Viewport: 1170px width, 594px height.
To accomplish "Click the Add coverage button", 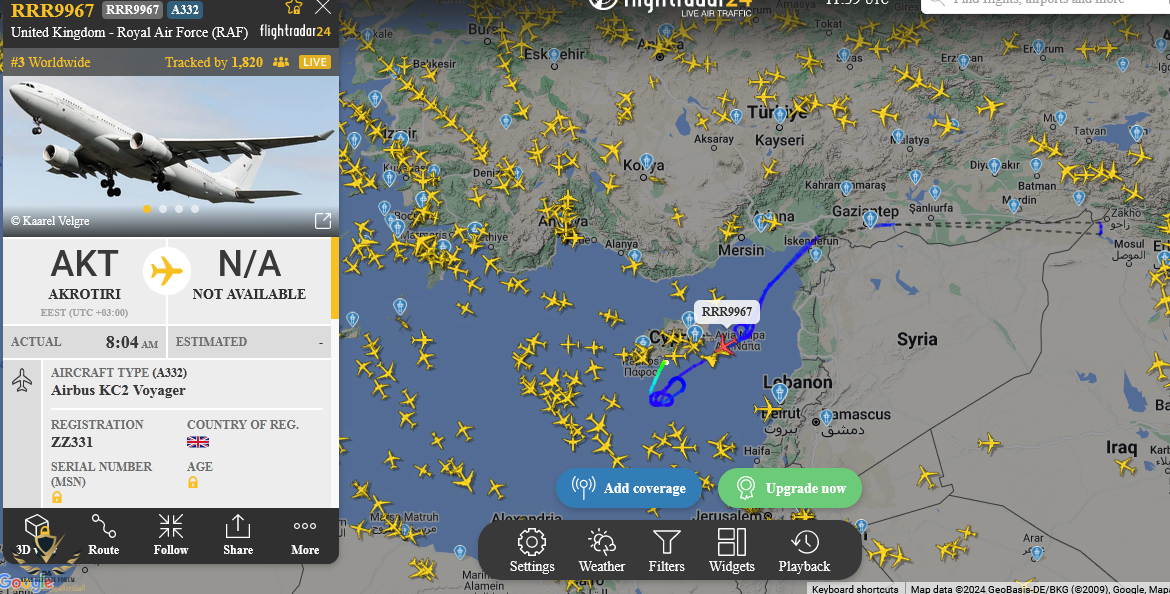I will (628, 488).
